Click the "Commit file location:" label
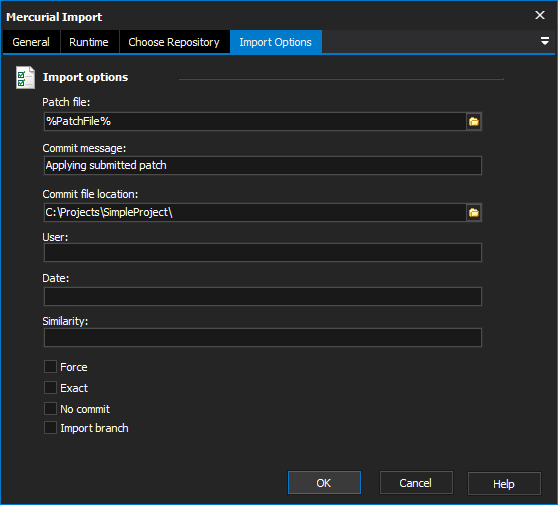Screen dimensions: 558x505 [x=90, y=194]
